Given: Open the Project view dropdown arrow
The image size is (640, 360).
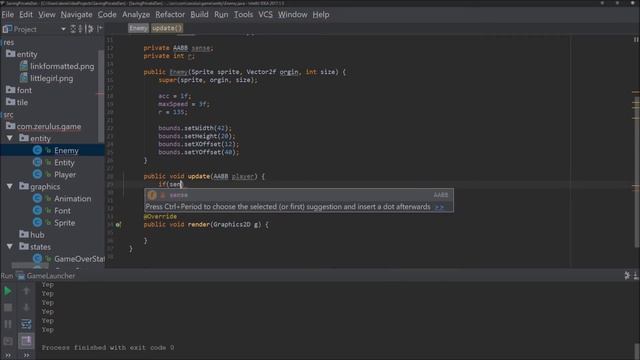Looking at the screenshot, I should pos(63,29).
